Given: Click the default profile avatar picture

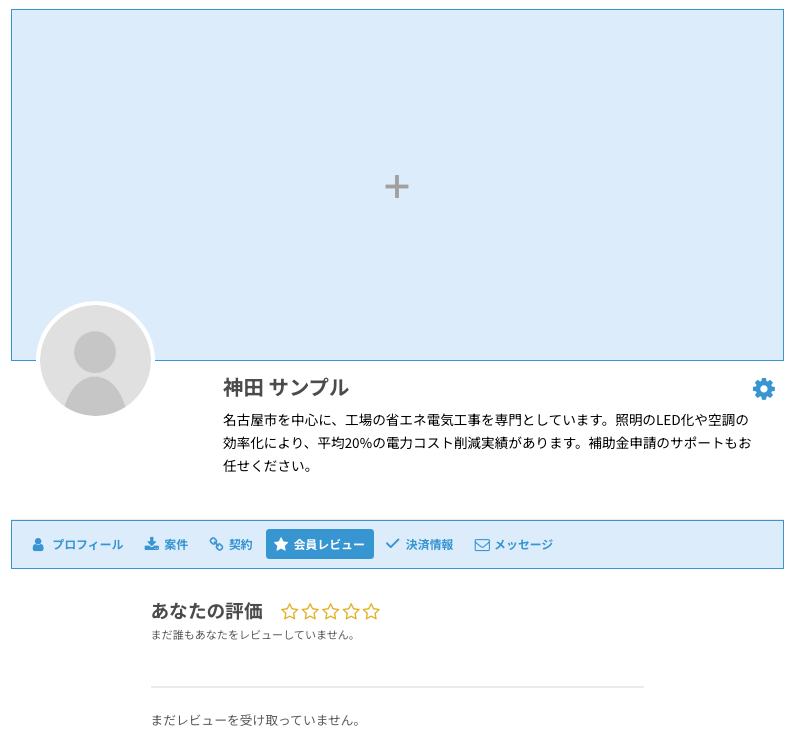Looking at the screenshot, I should point(95,361).
